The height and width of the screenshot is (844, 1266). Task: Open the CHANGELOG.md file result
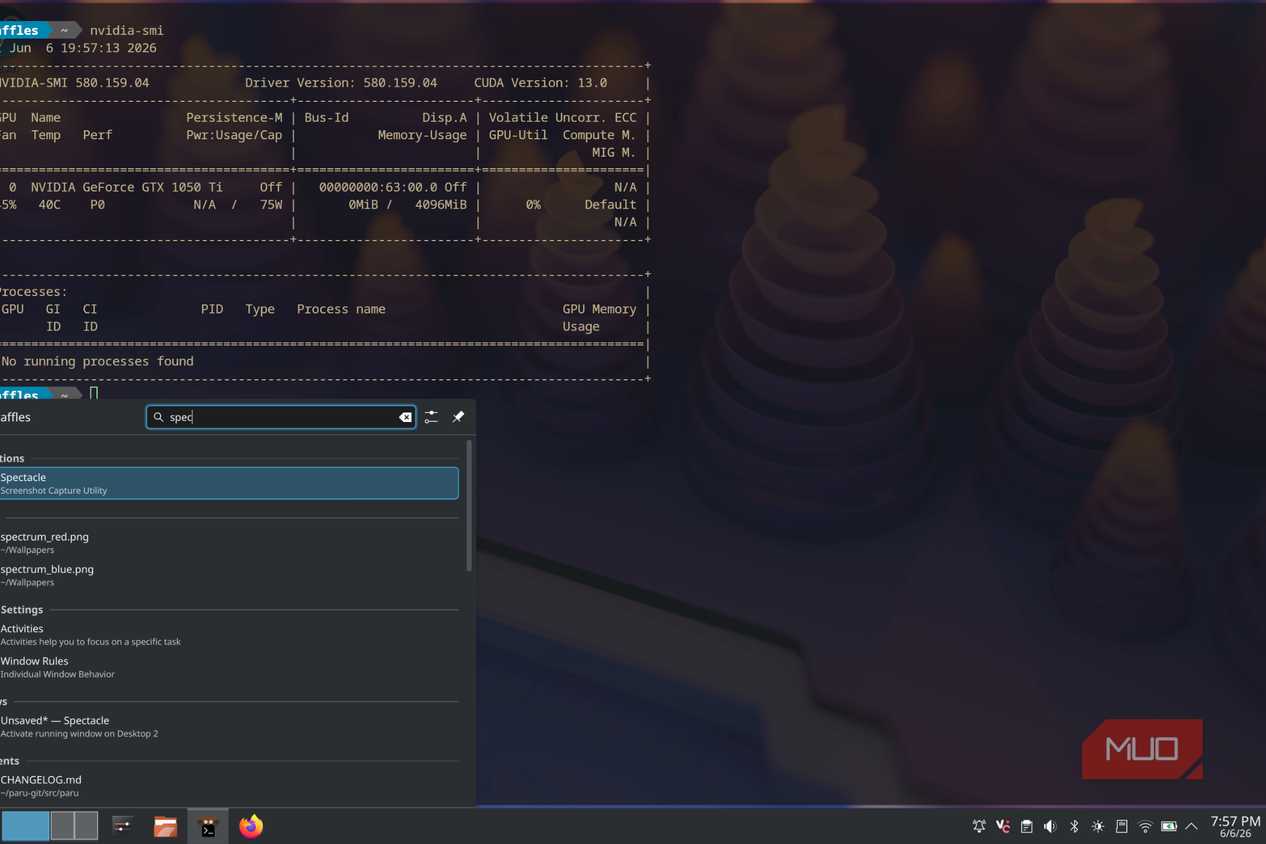[229, 786]
